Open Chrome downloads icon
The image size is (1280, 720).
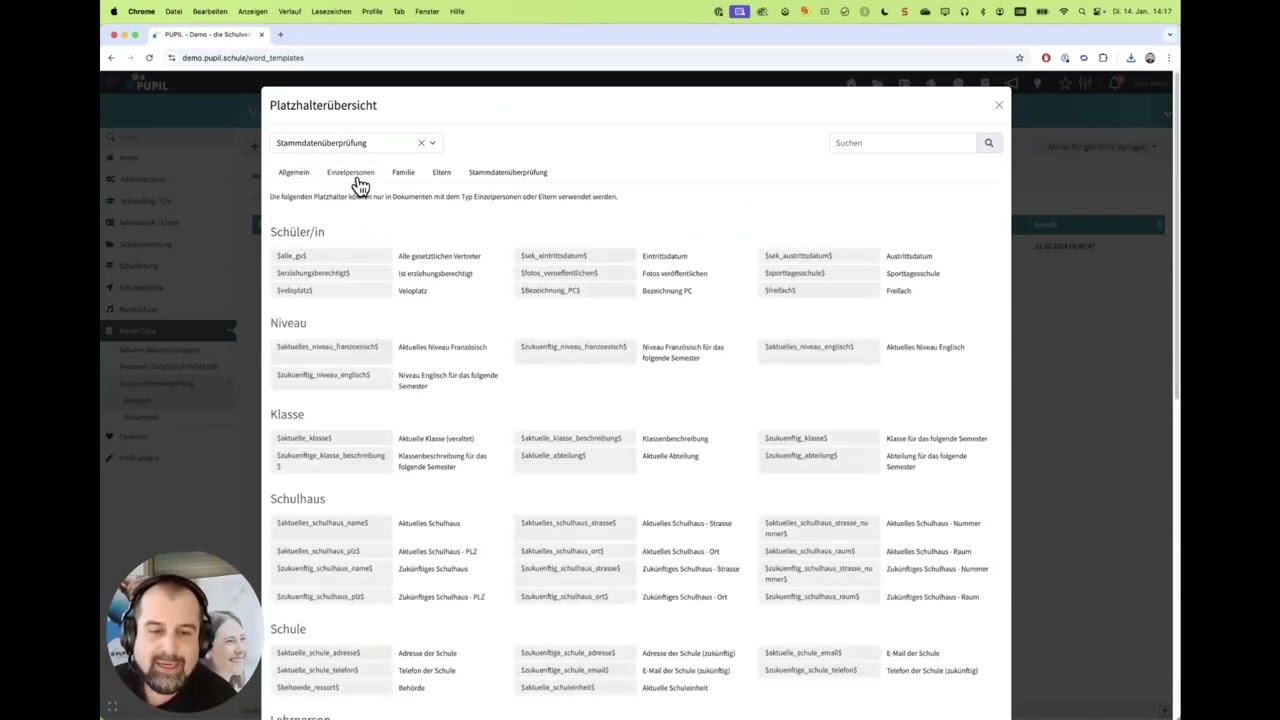[1131, 58]
